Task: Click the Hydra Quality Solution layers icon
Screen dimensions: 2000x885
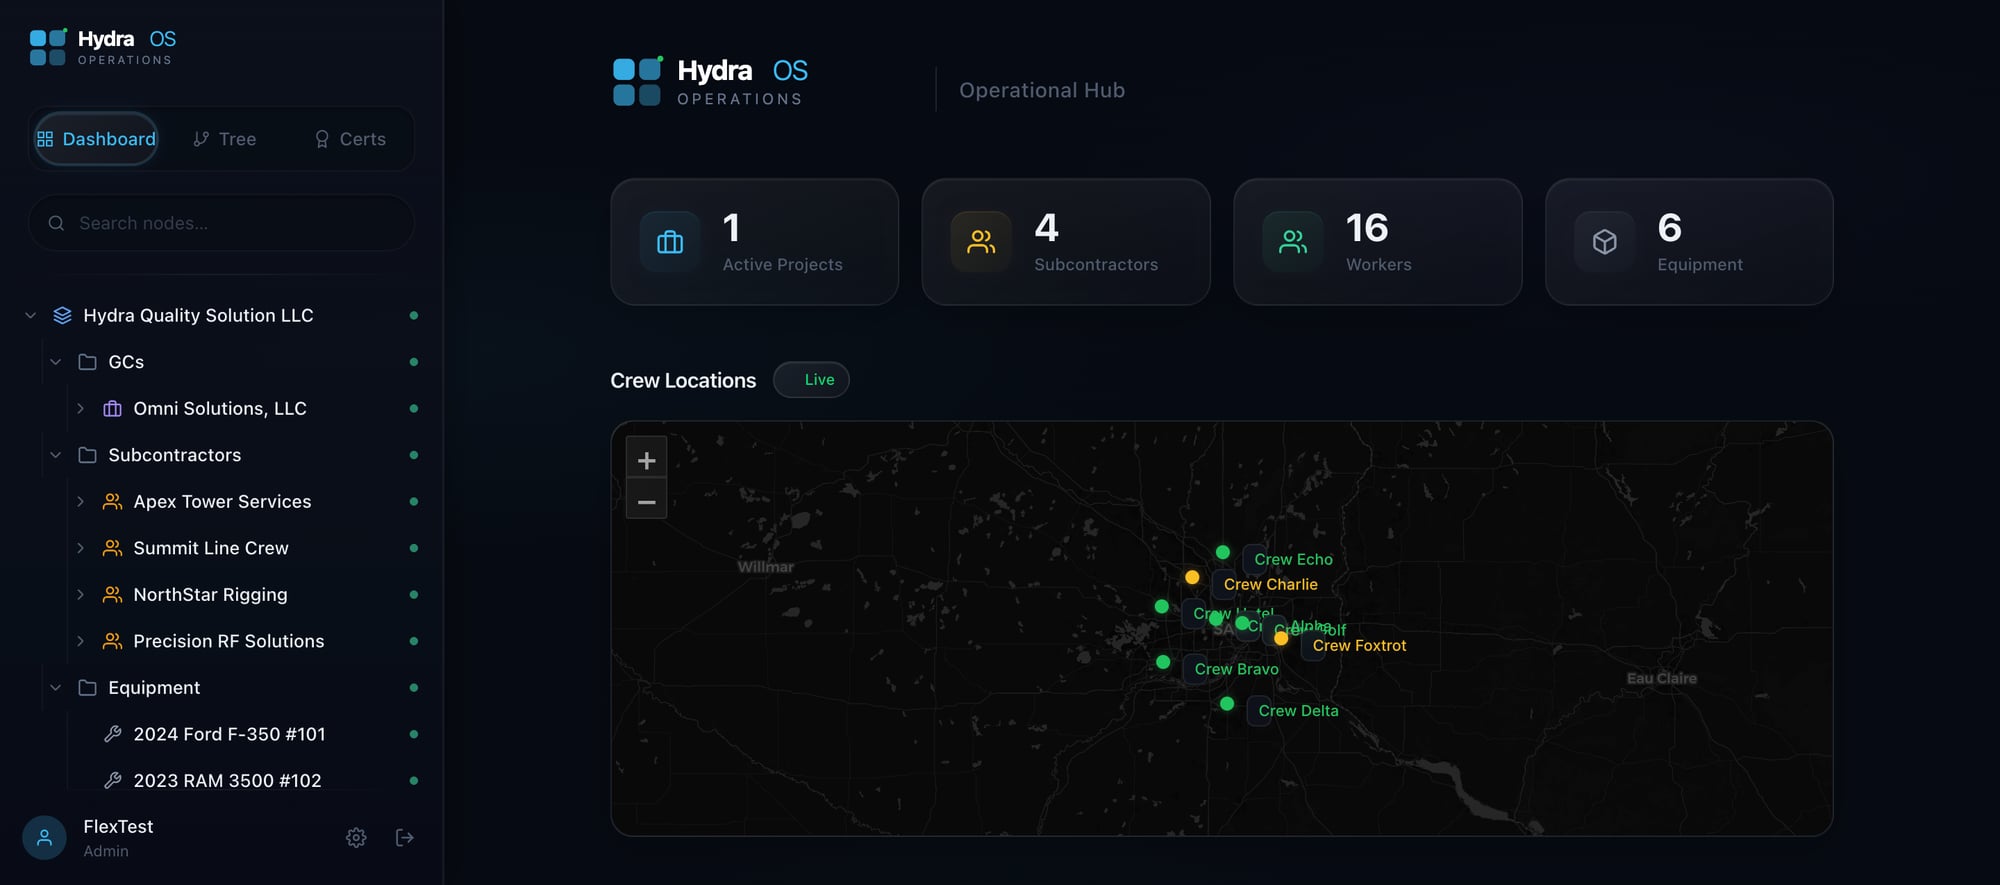Action: (62, 316)
